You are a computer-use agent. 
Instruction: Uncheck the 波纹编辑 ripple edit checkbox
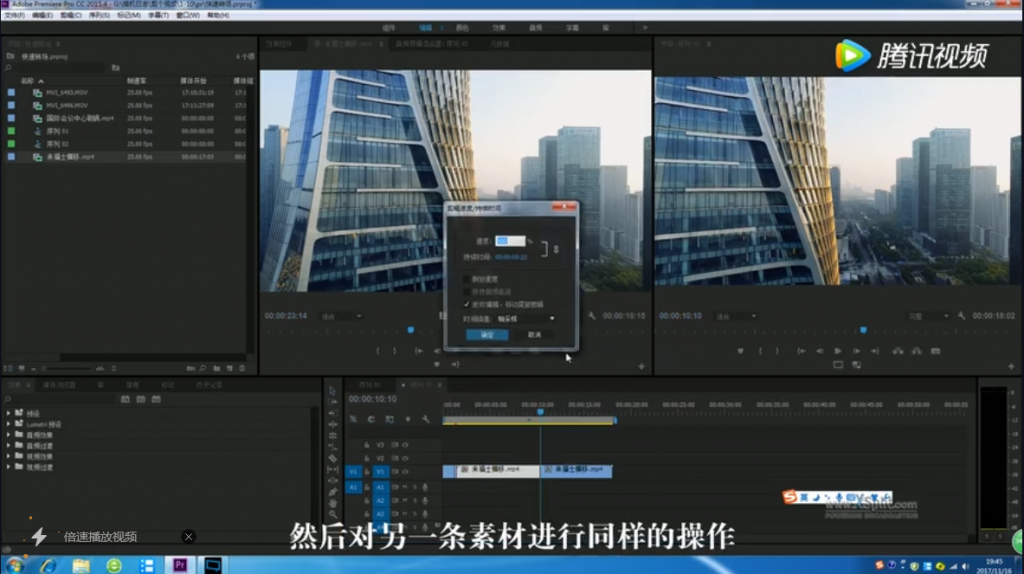(x=466, y=303)
